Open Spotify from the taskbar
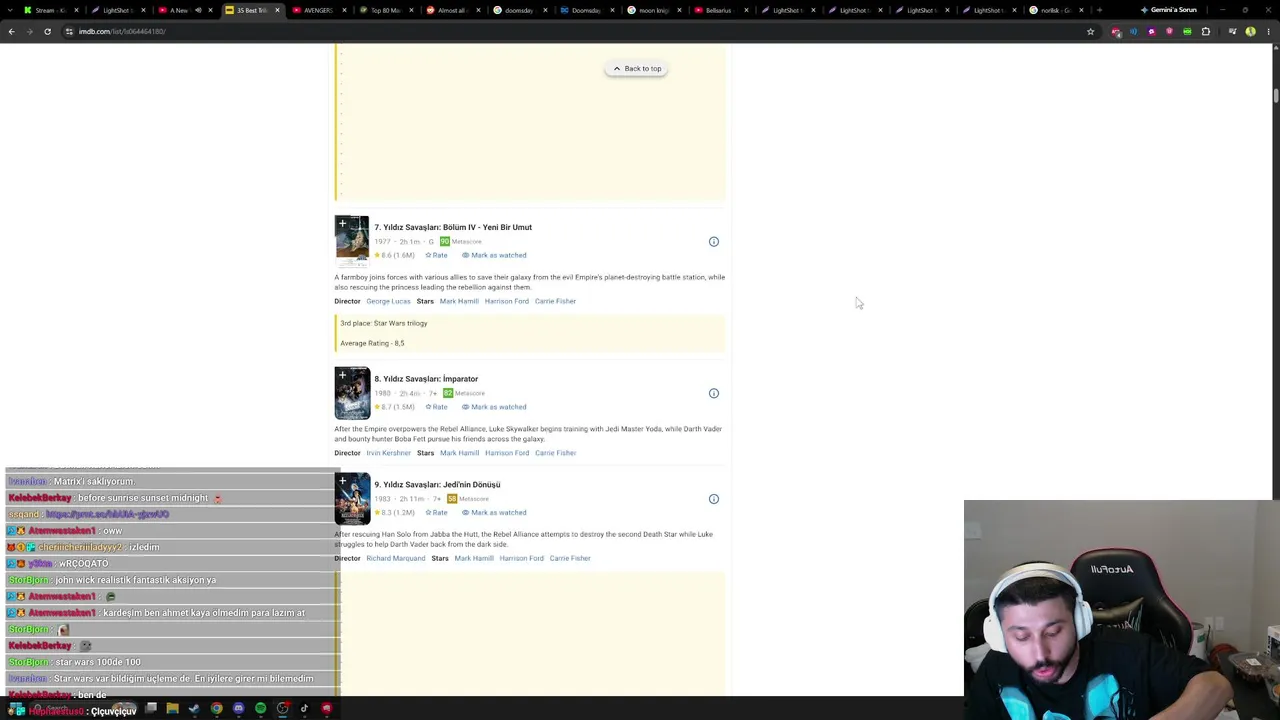The width and height of the screenshot is (1280, 720). click(260, 709)
